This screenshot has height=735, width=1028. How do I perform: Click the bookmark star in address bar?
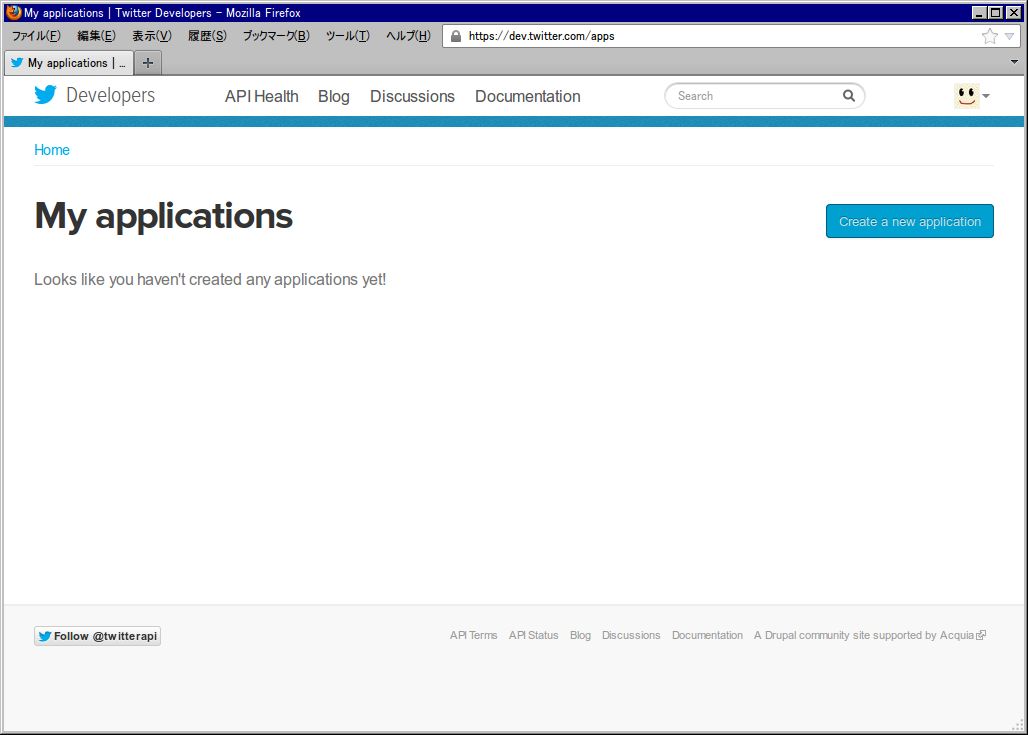[989, 36]
